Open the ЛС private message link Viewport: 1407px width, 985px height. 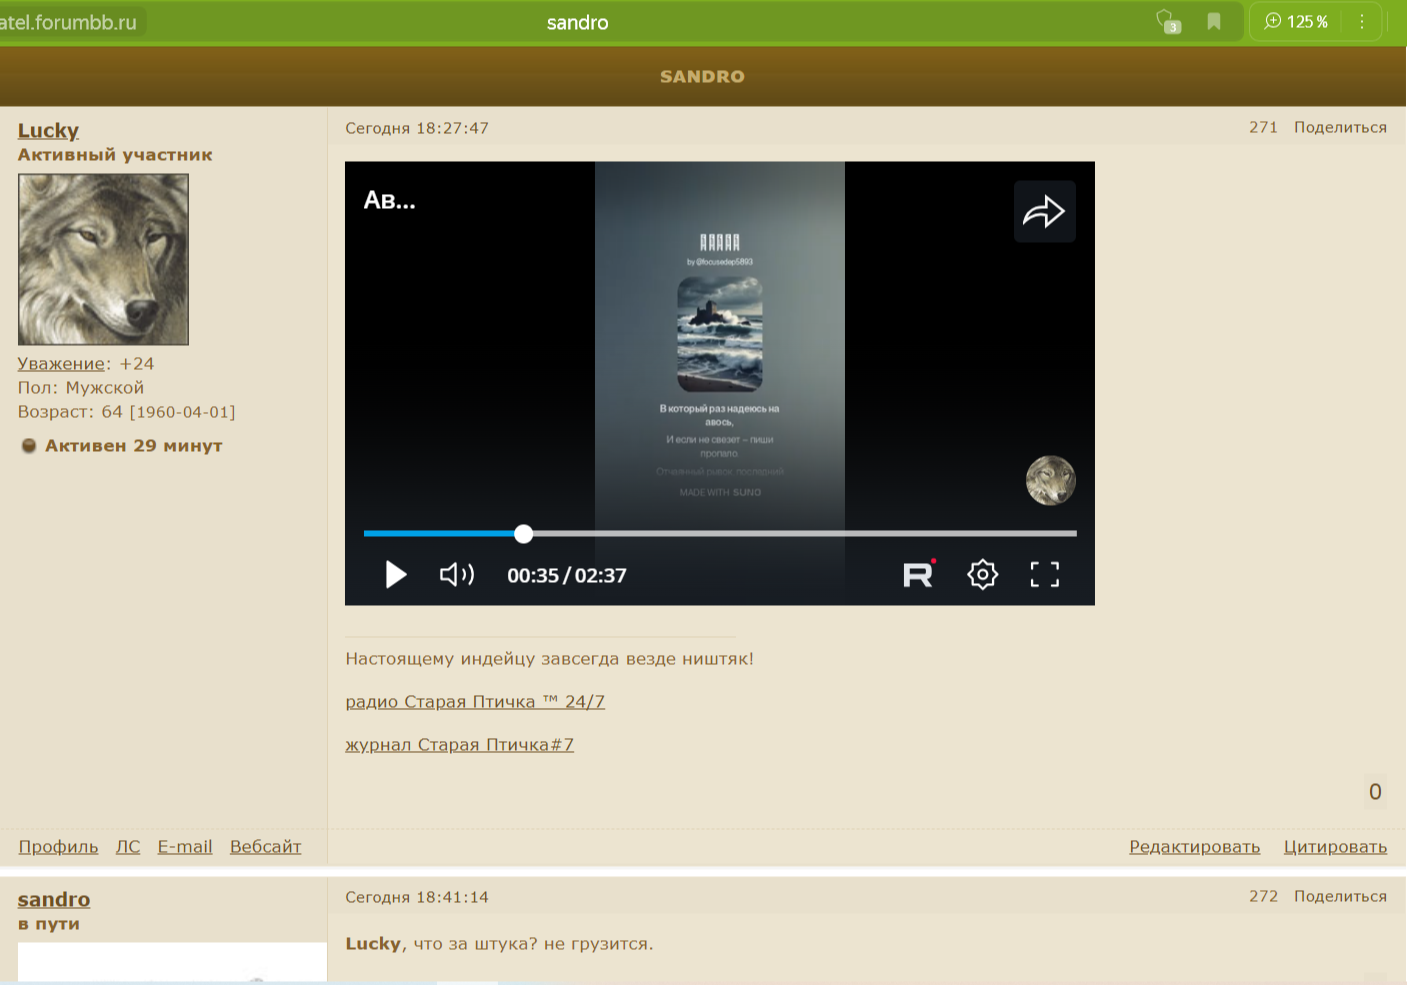(128, 847)
